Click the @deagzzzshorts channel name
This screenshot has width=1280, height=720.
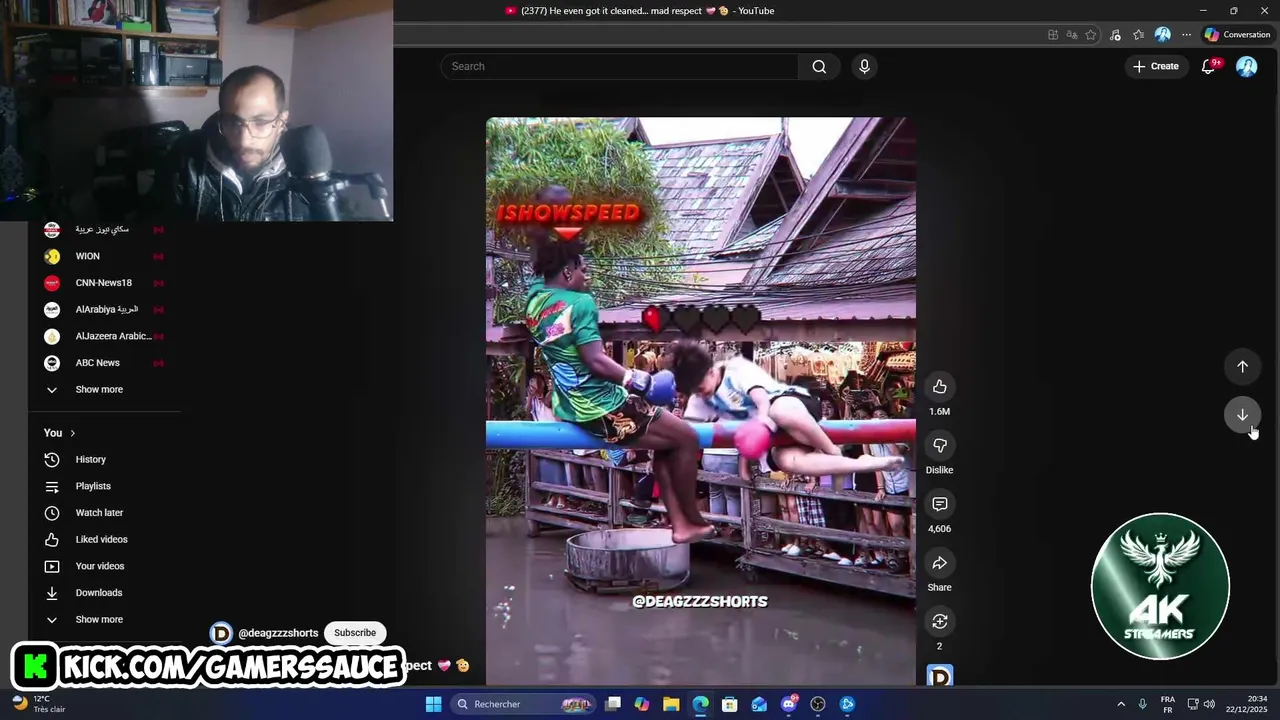click(x=278, y=633)
